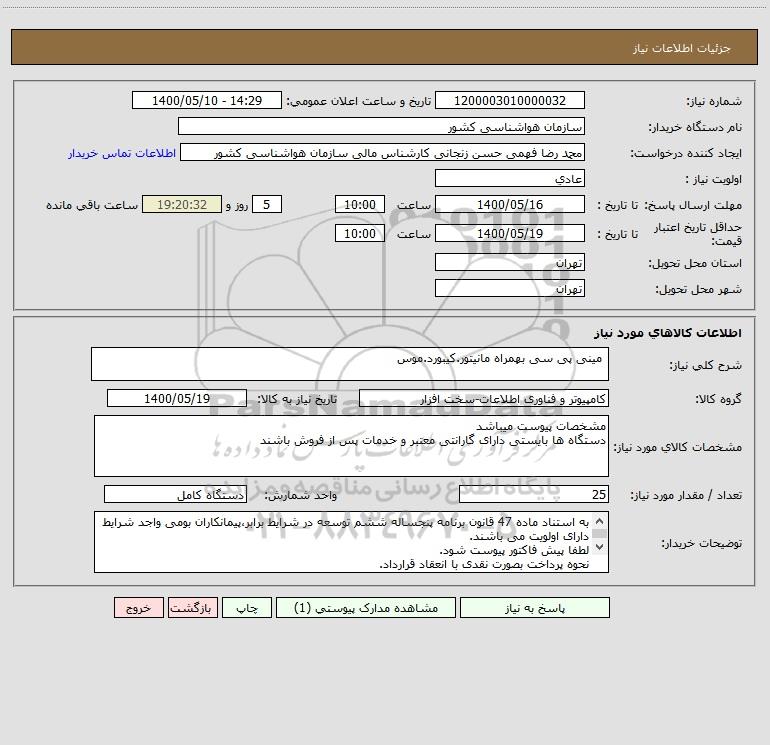The image size is (770, 745).
Task: Click remaining days field showing 5
Action: 267,205
